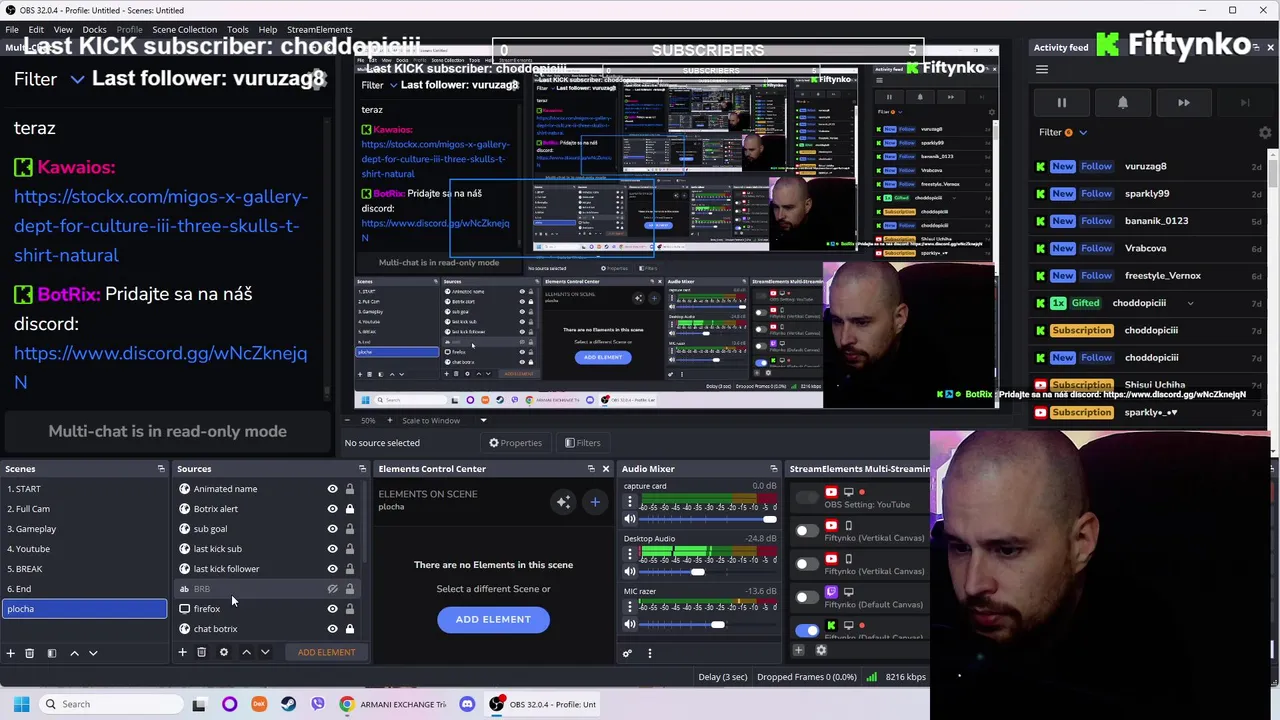Open scene filters icon in the Scenes toolbar
1280x720 pixels.
pyautogui.click(x=50, y=653)
